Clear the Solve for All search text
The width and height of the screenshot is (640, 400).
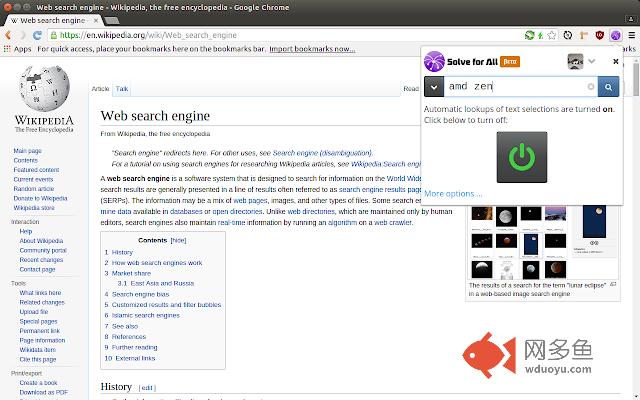click(x=591, y=87)
